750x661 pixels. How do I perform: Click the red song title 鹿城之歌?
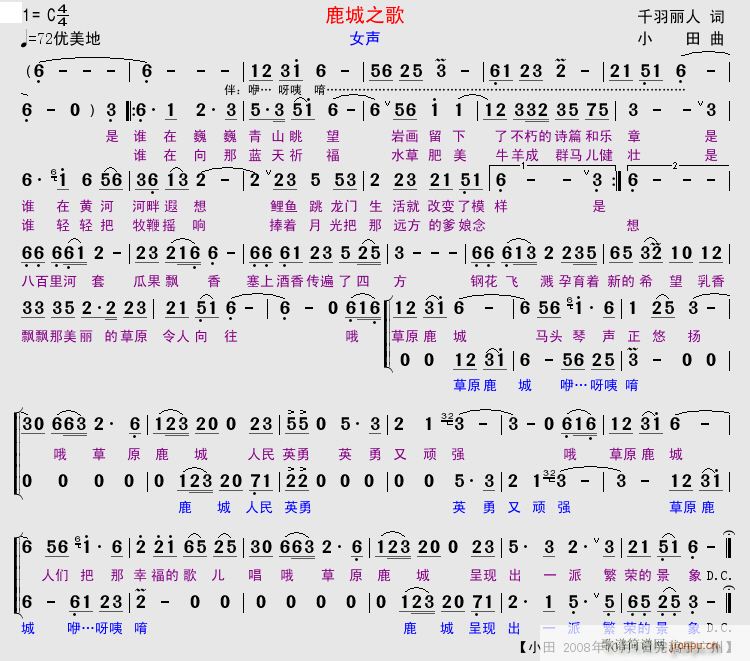pos(365,16)
